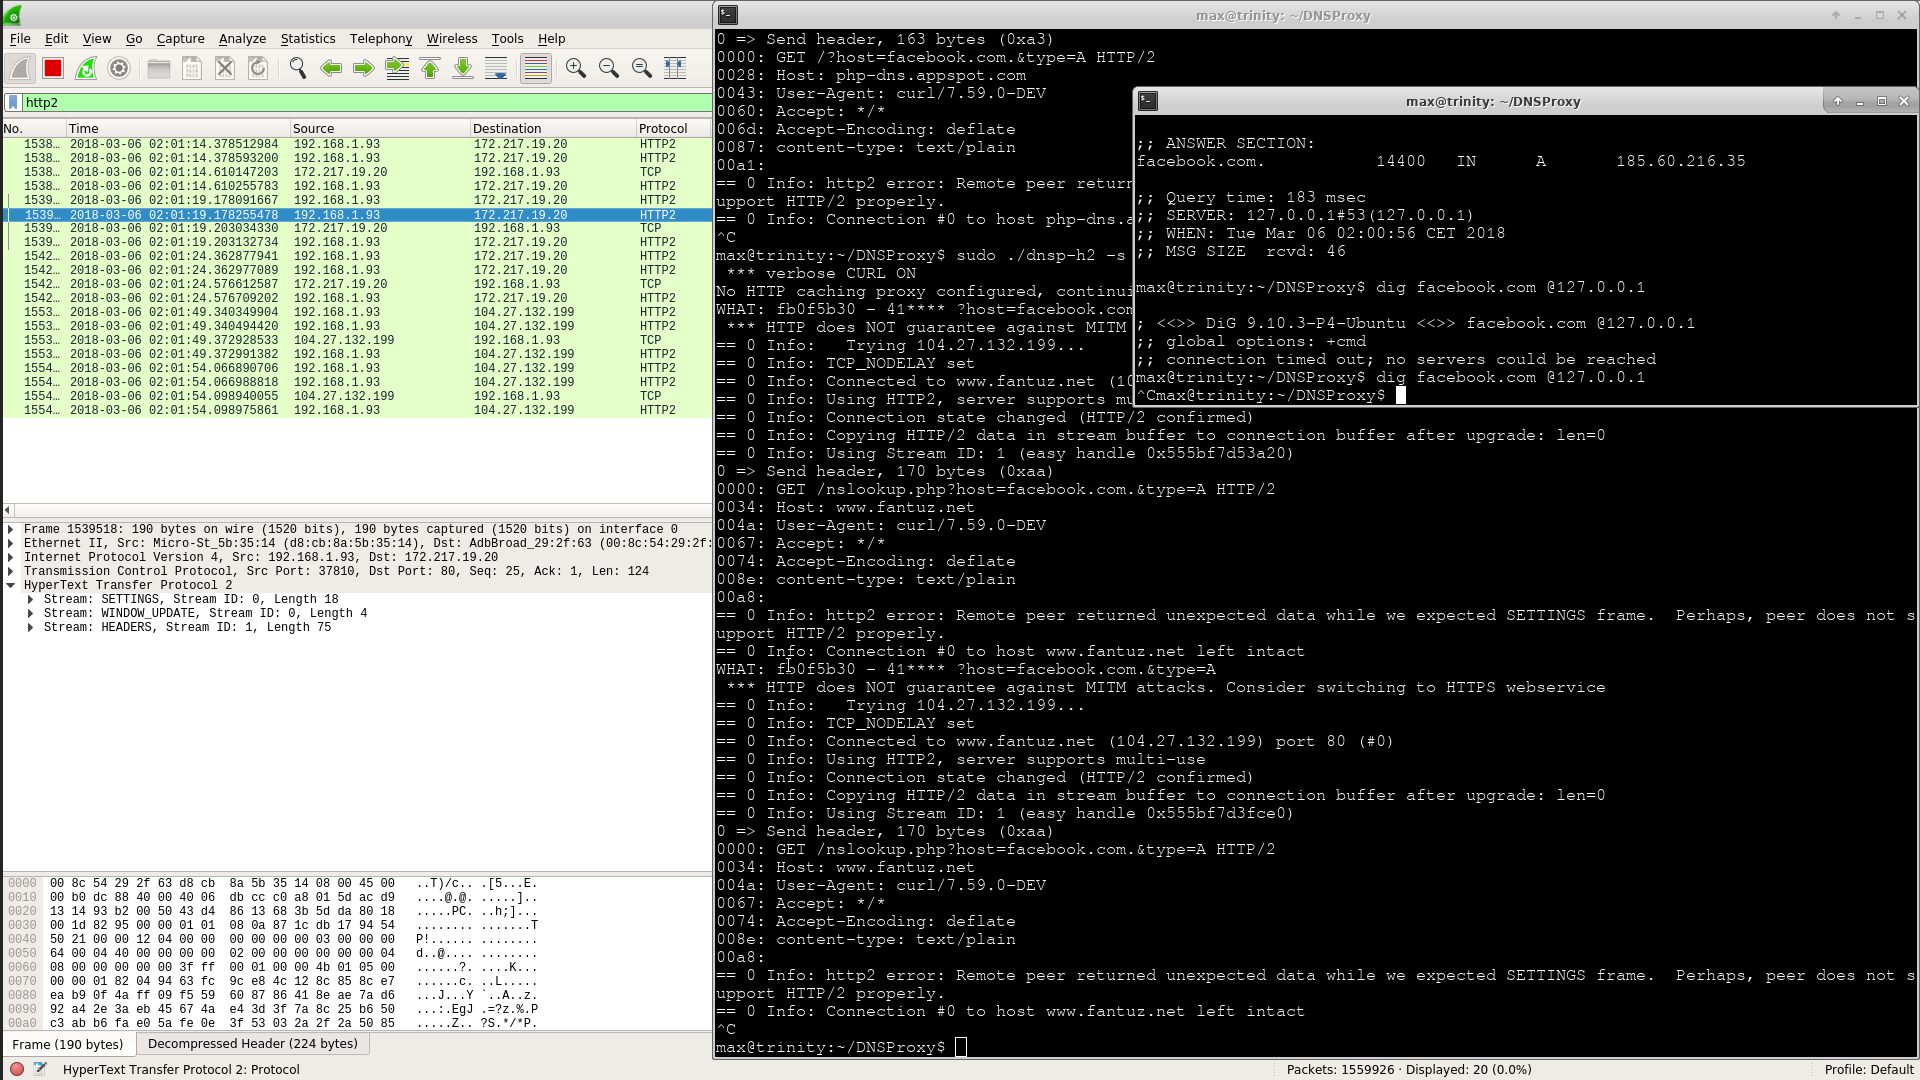Jump to the last packet
Screen dimensions: 1920x1080
463,68
